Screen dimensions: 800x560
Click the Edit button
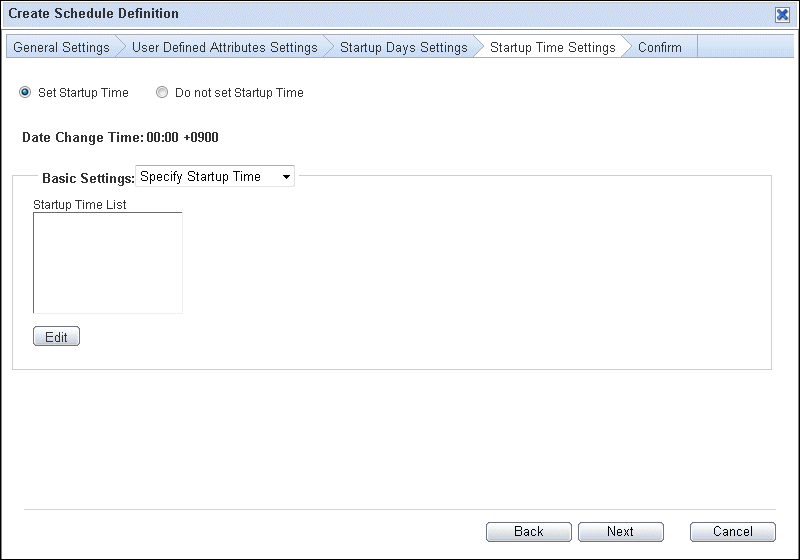point(56,337)
